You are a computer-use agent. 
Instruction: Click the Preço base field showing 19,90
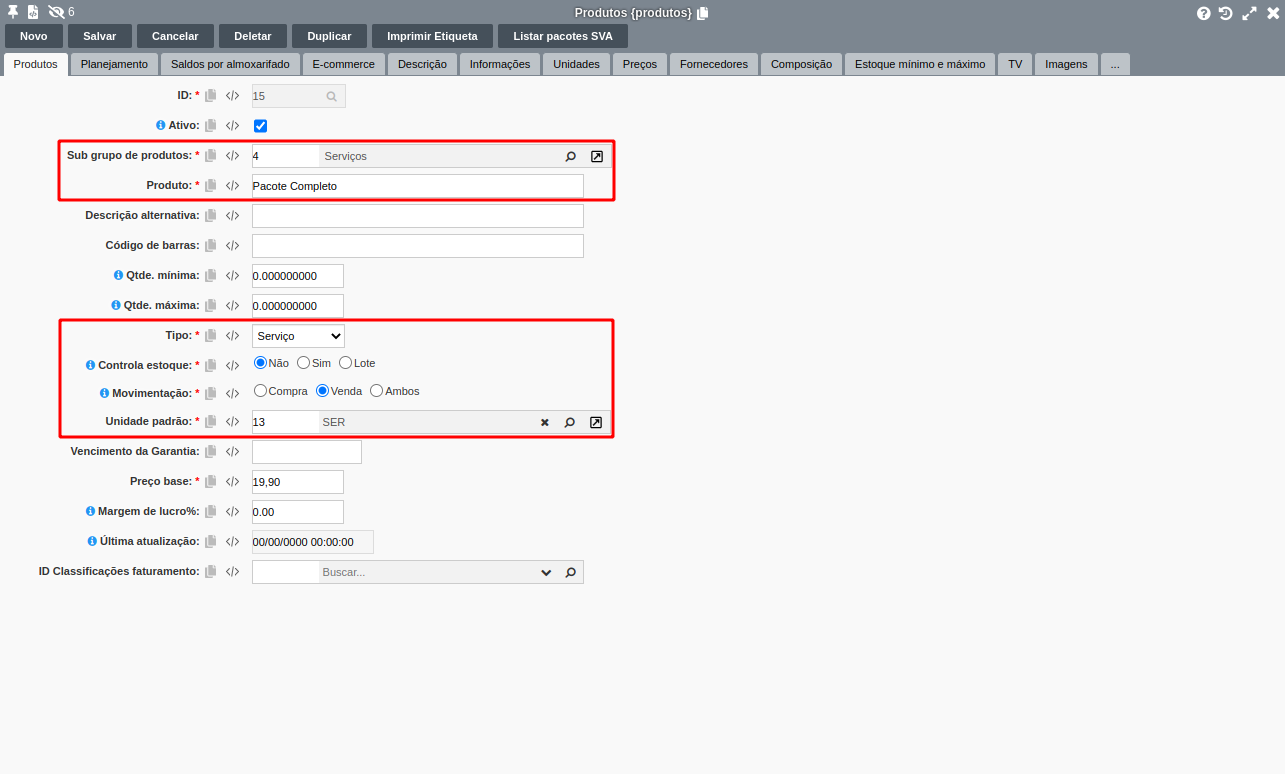point(298,482)
